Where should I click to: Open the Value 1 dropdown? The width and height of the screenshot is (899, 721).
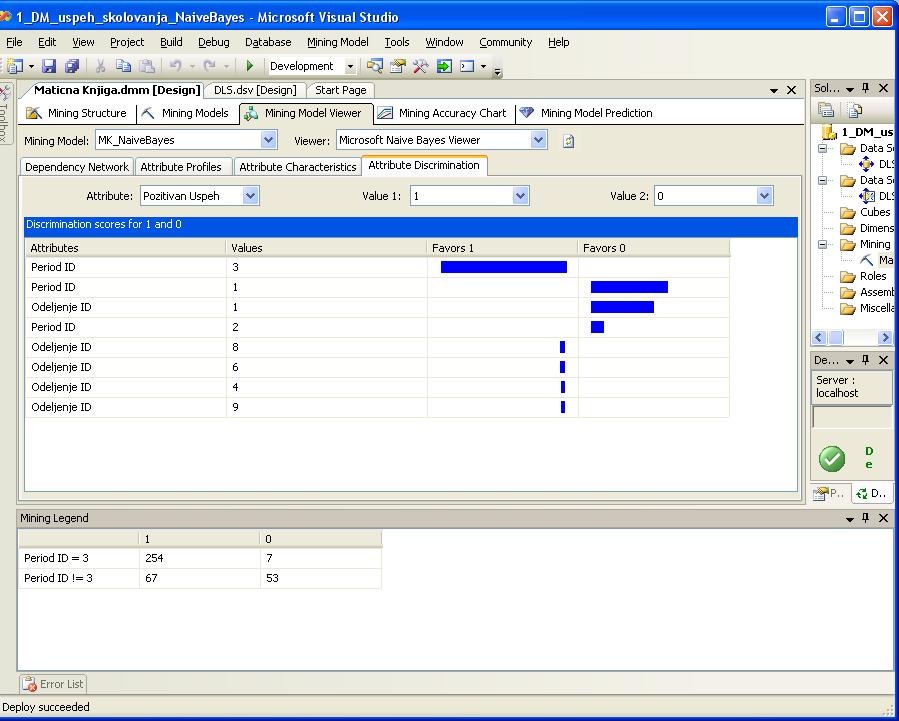(520, 196)
